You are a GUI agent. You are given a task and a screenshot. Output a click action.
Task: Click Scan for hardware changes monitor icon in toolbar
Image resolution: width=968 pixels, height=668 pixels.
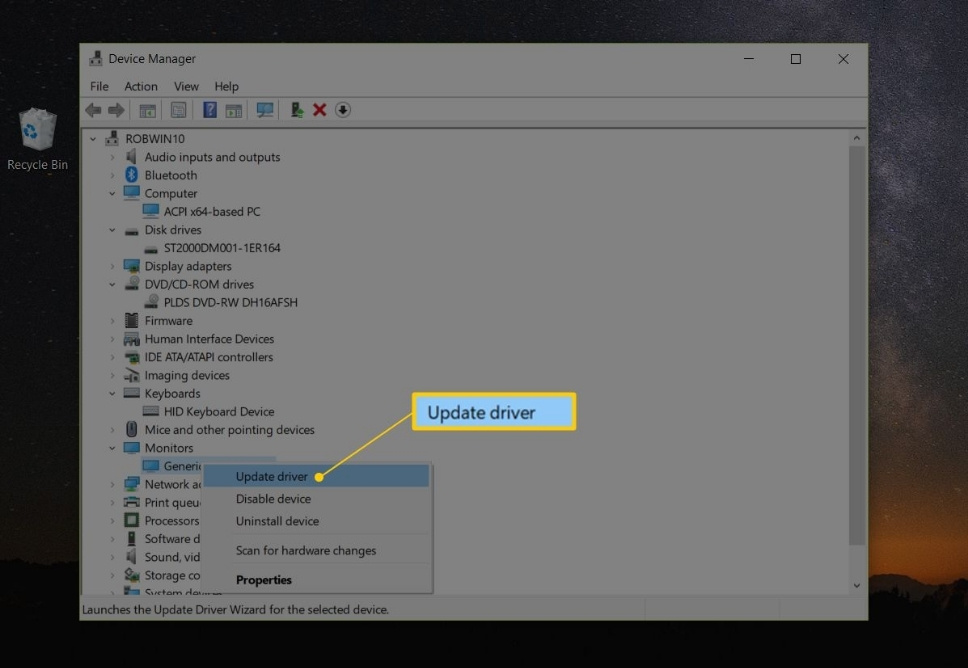click(x=265, y=110)
